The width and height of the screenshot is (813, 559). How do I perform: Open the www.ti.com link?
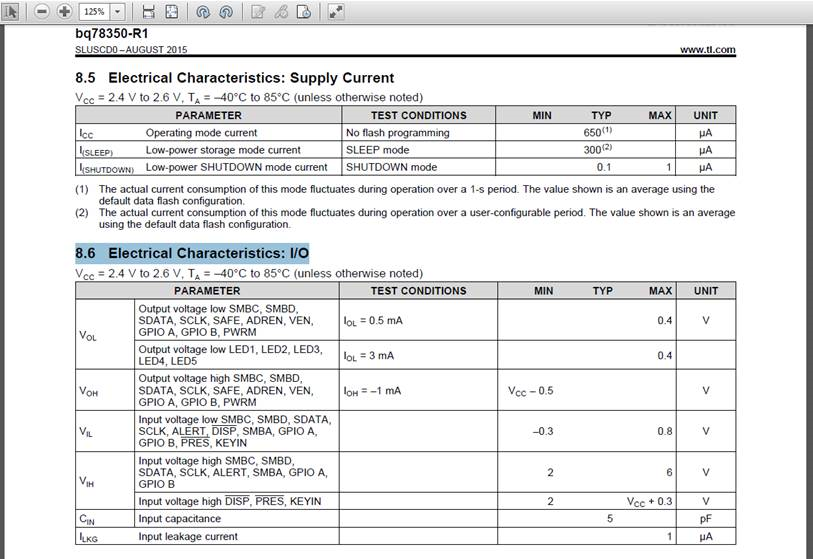tap(707, 49)
